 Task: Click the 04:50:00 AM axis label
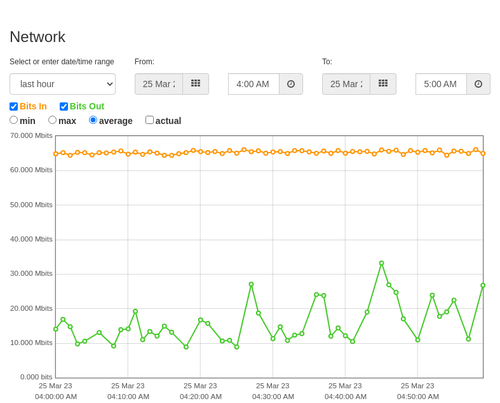tap(418, 397)
